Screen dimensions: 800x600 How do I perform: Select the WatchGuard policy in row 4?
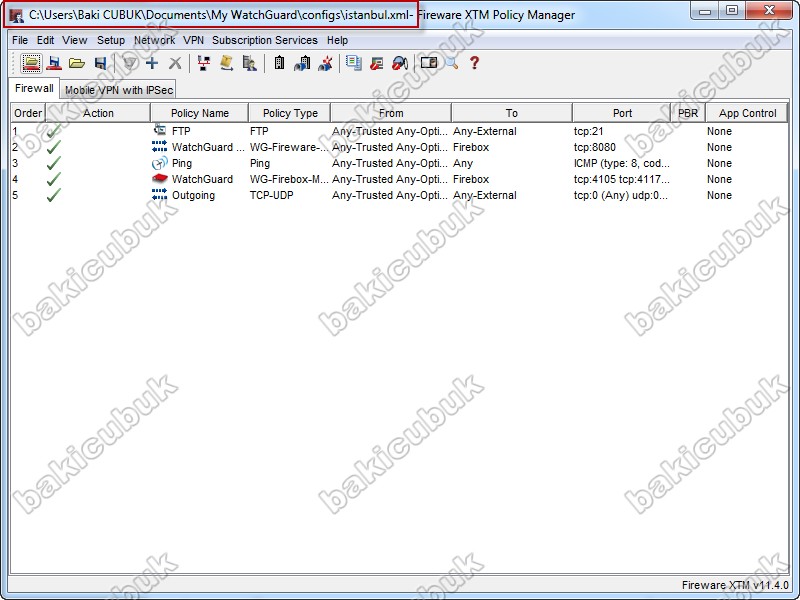(x=202, y=179)
